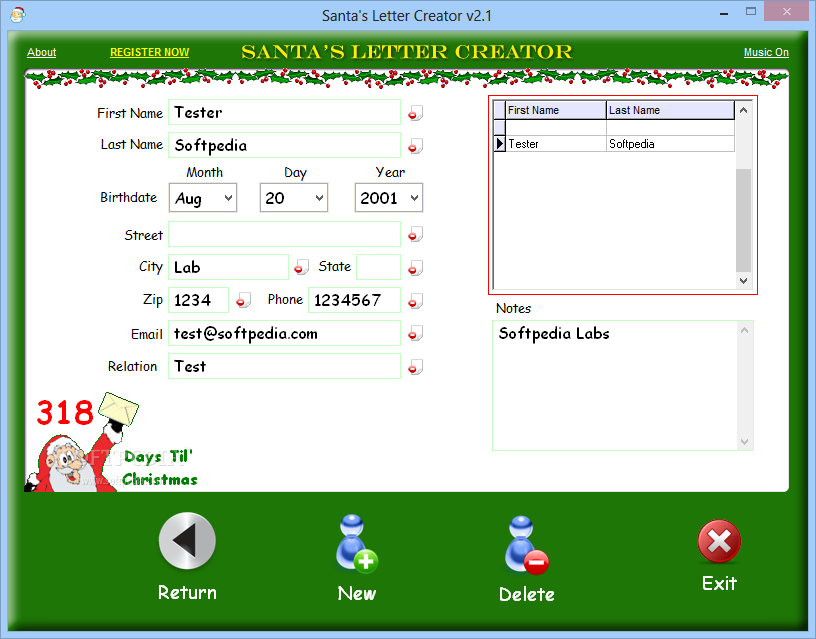Click into the Zip field containing 1234
This screenshot has height=639, width=816.
pos(198,300)
